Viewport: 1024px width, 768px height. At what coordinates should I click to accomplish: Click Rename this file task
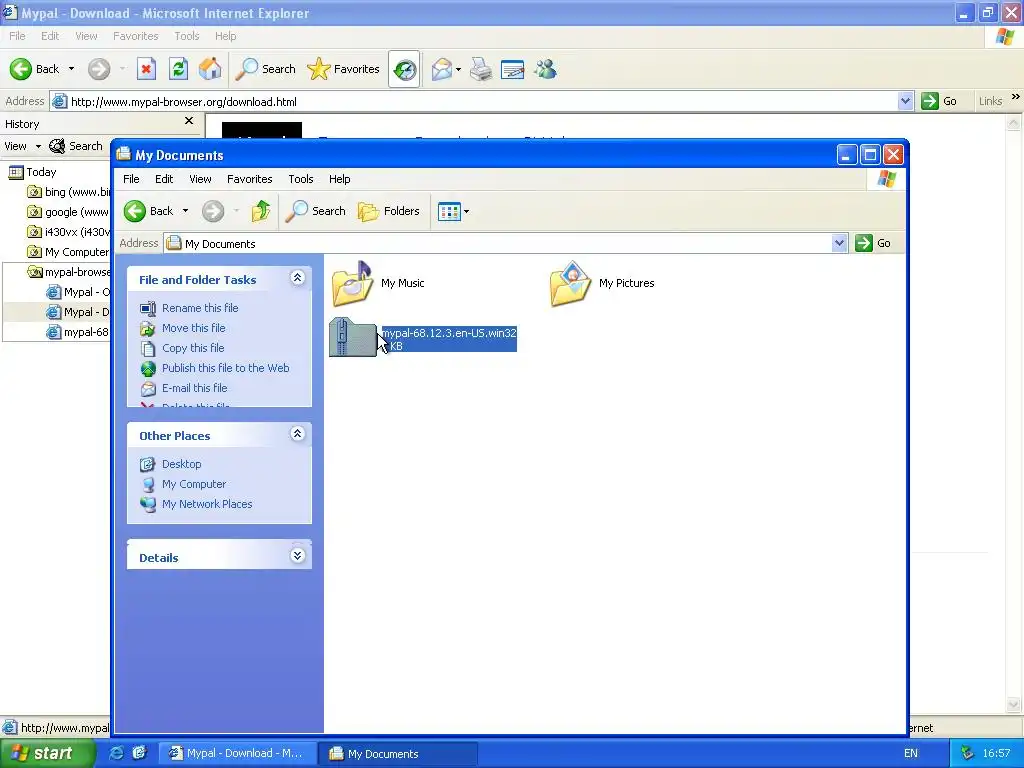point(200,308)
